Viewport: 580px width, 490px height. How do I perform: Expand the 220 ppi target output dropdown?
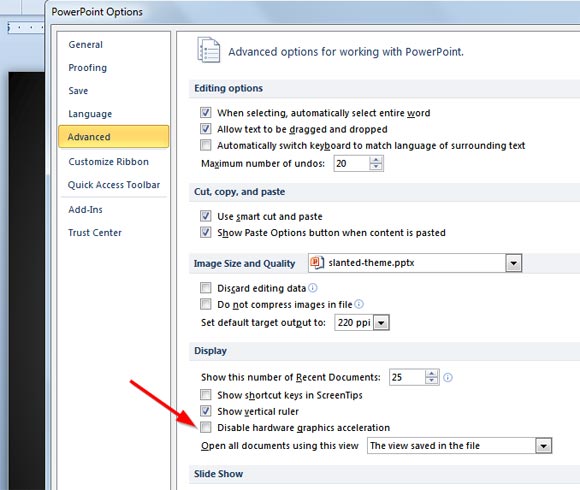381,323
